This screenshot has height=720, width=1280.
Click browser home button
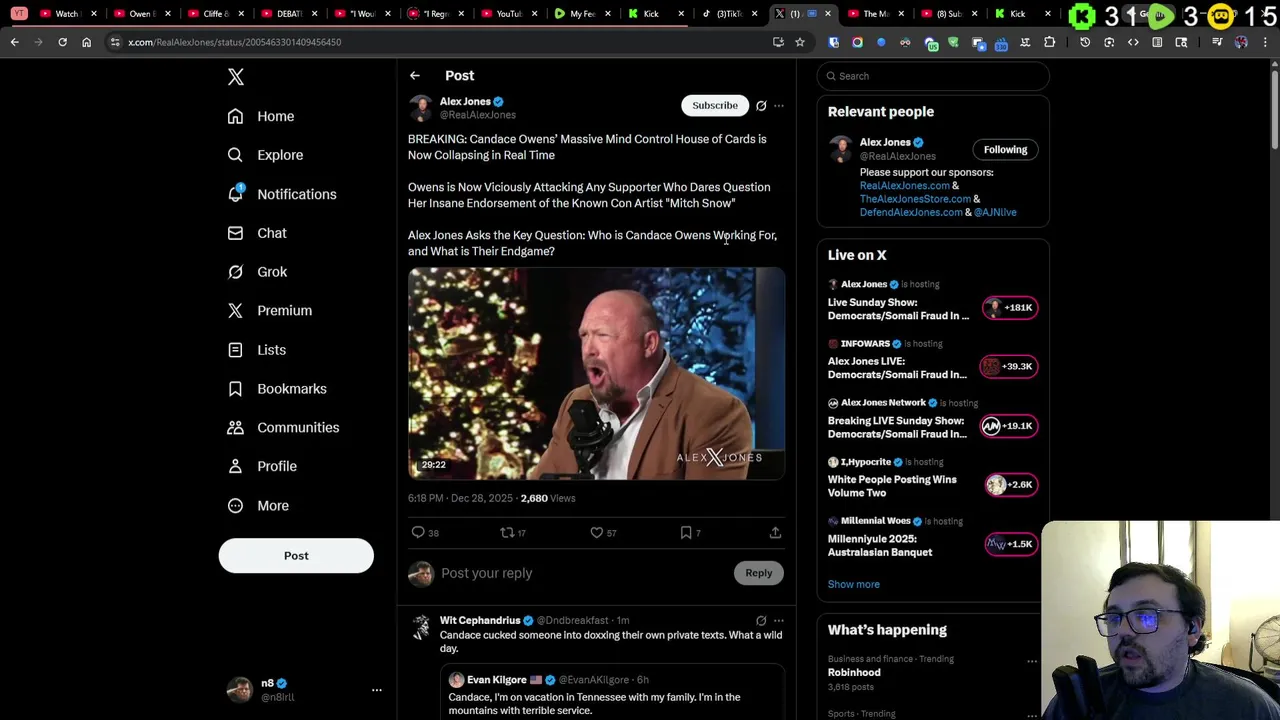(86, 42)
